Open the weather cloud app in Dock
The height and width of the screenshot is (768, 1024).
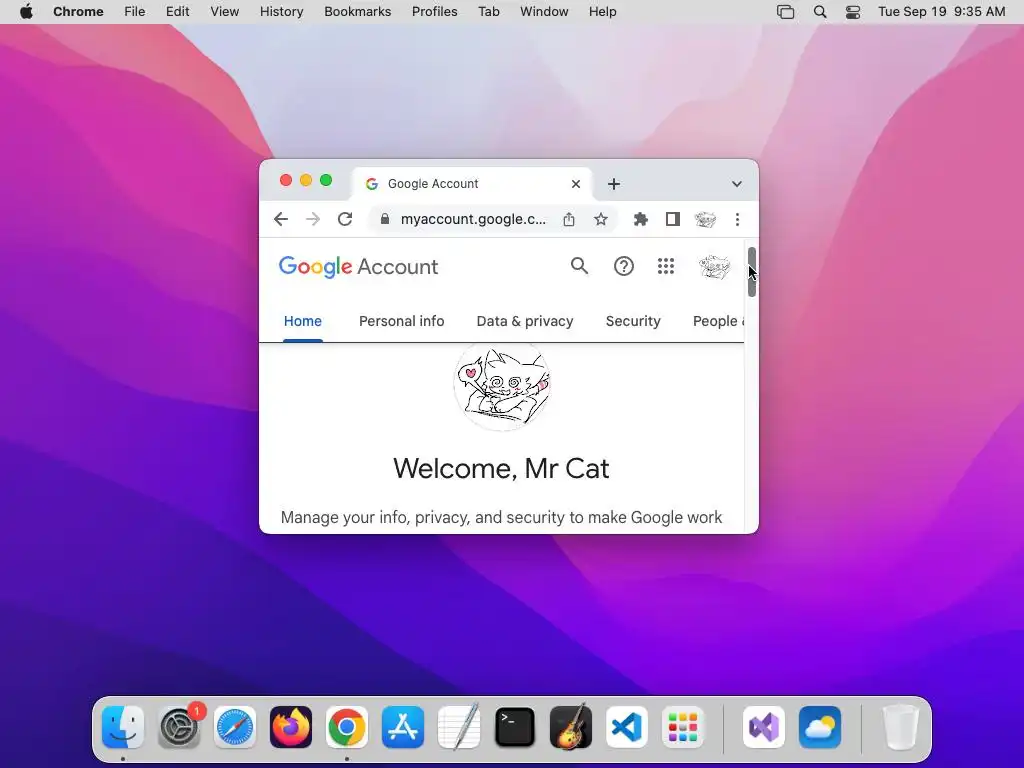[820, 727]
